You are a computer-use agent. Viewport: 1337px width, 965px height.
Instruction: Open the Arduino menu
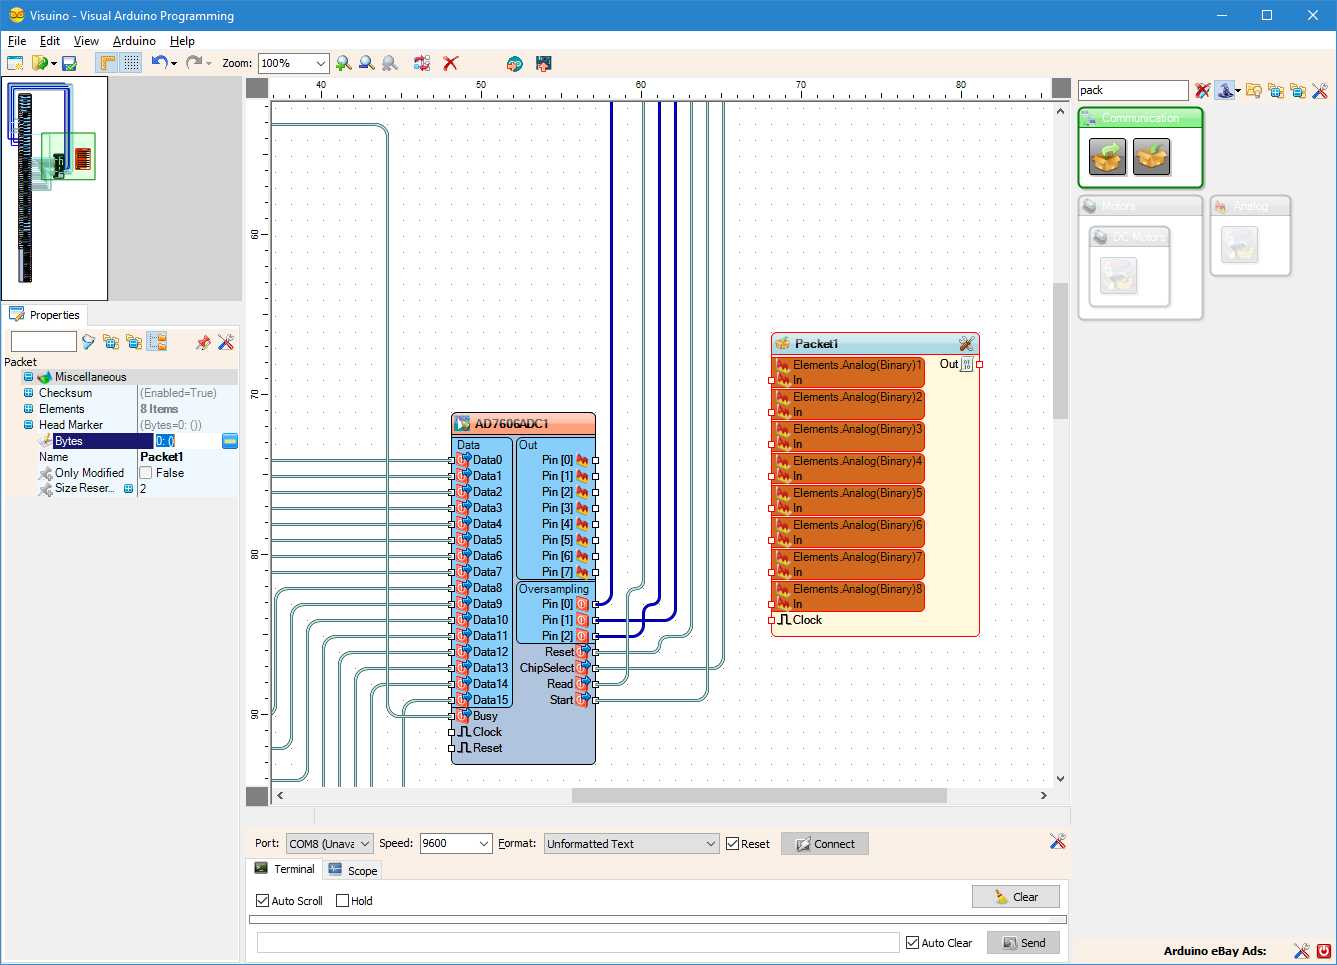tap(134, 41)
